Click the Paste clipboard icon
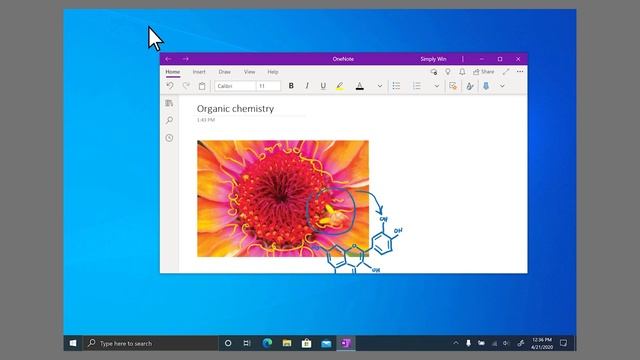This screenshot has width=640, height=360. 202,86
